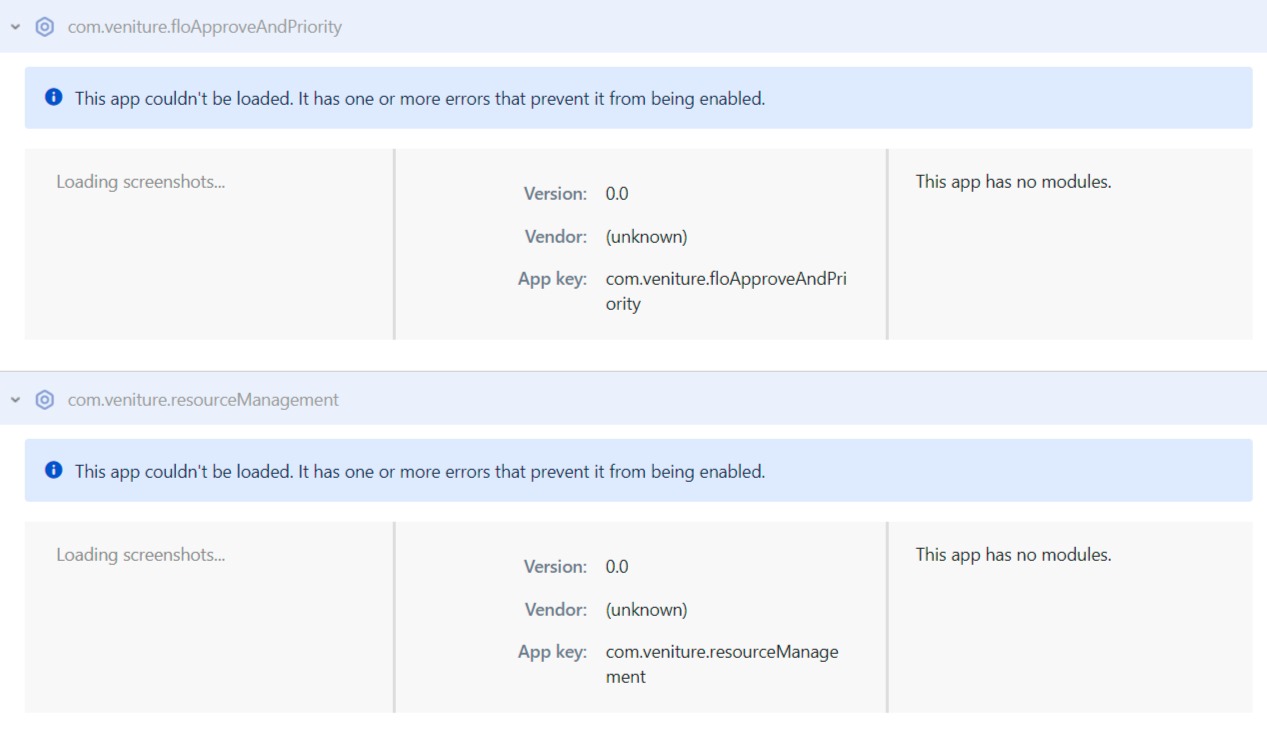
Task: Click the Version value 0.0 for floApproveAndPriority
Action: coord(617,194)
